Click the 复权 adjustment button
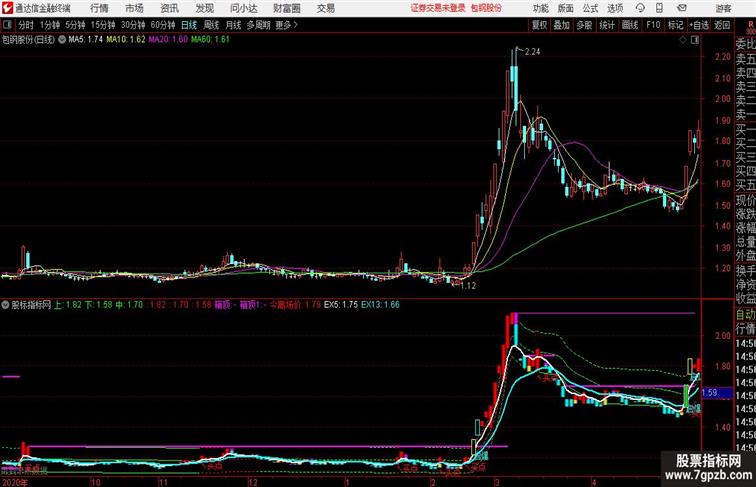 point(539,25)
